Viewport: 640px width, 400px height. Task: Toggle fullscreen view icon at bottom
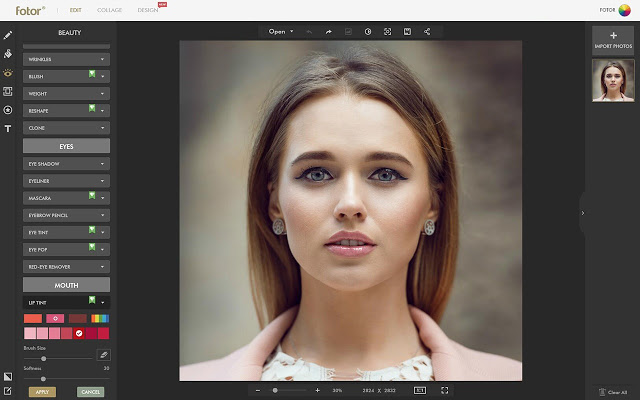pyautogui.click(x=445, y=391)
